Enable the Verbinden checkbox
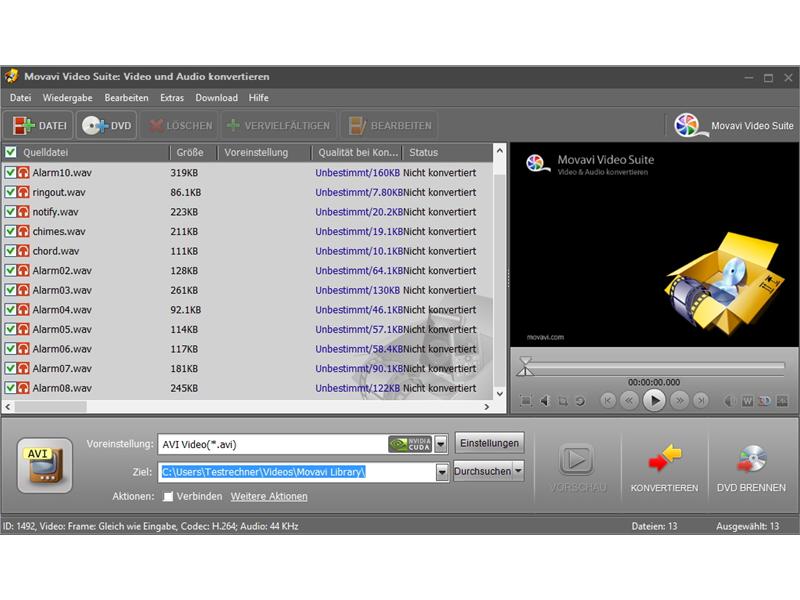The height and width of the screenshot is (600, 800). 168,496
